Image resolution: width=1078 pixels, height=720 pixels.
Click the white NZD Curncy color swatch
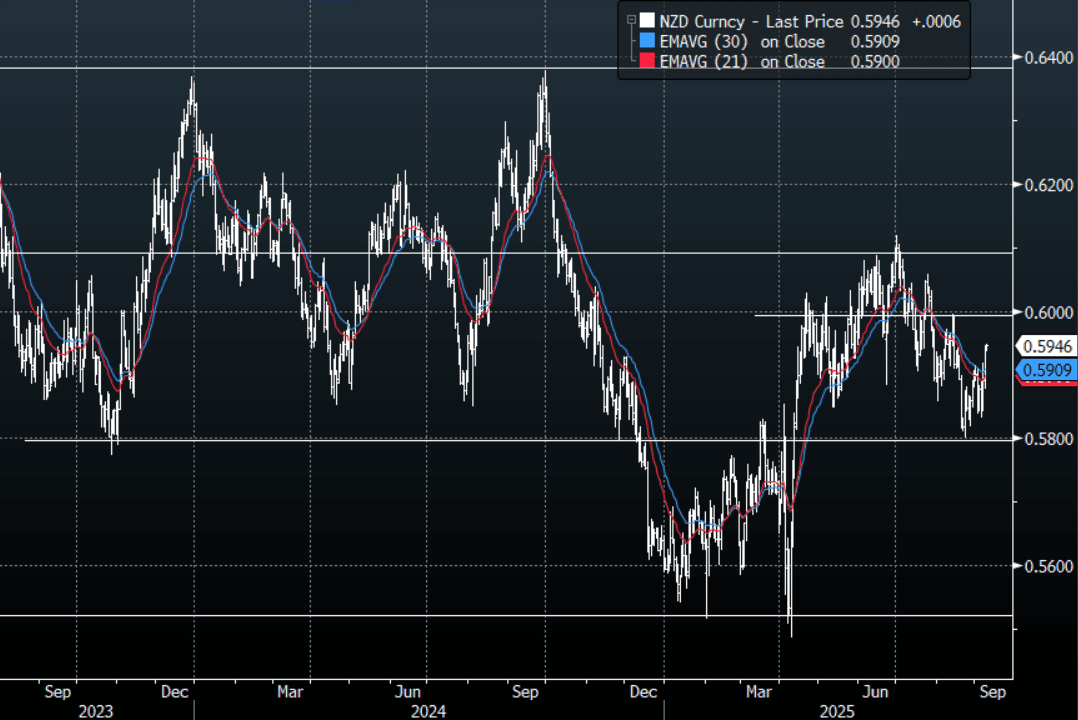tap(647, 20)
